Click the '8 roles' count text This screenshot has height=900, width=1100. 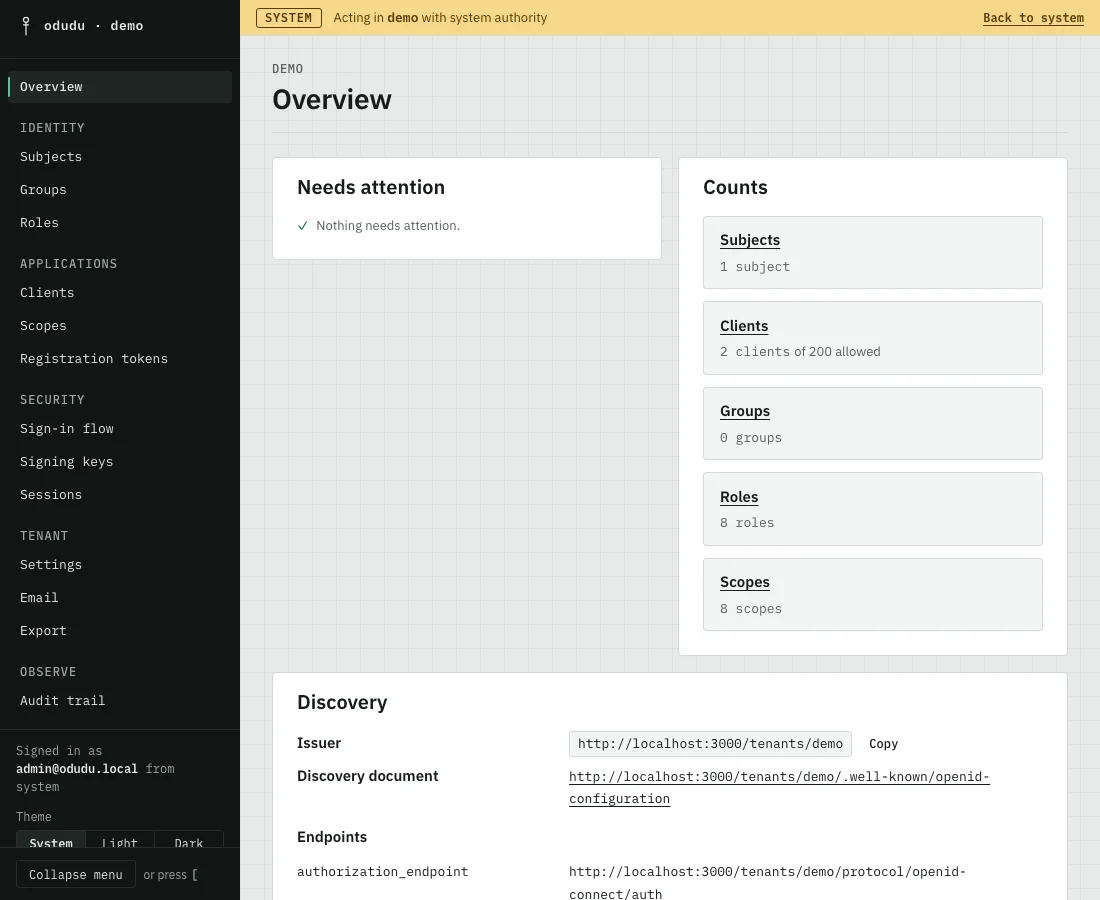coord(747,523)
